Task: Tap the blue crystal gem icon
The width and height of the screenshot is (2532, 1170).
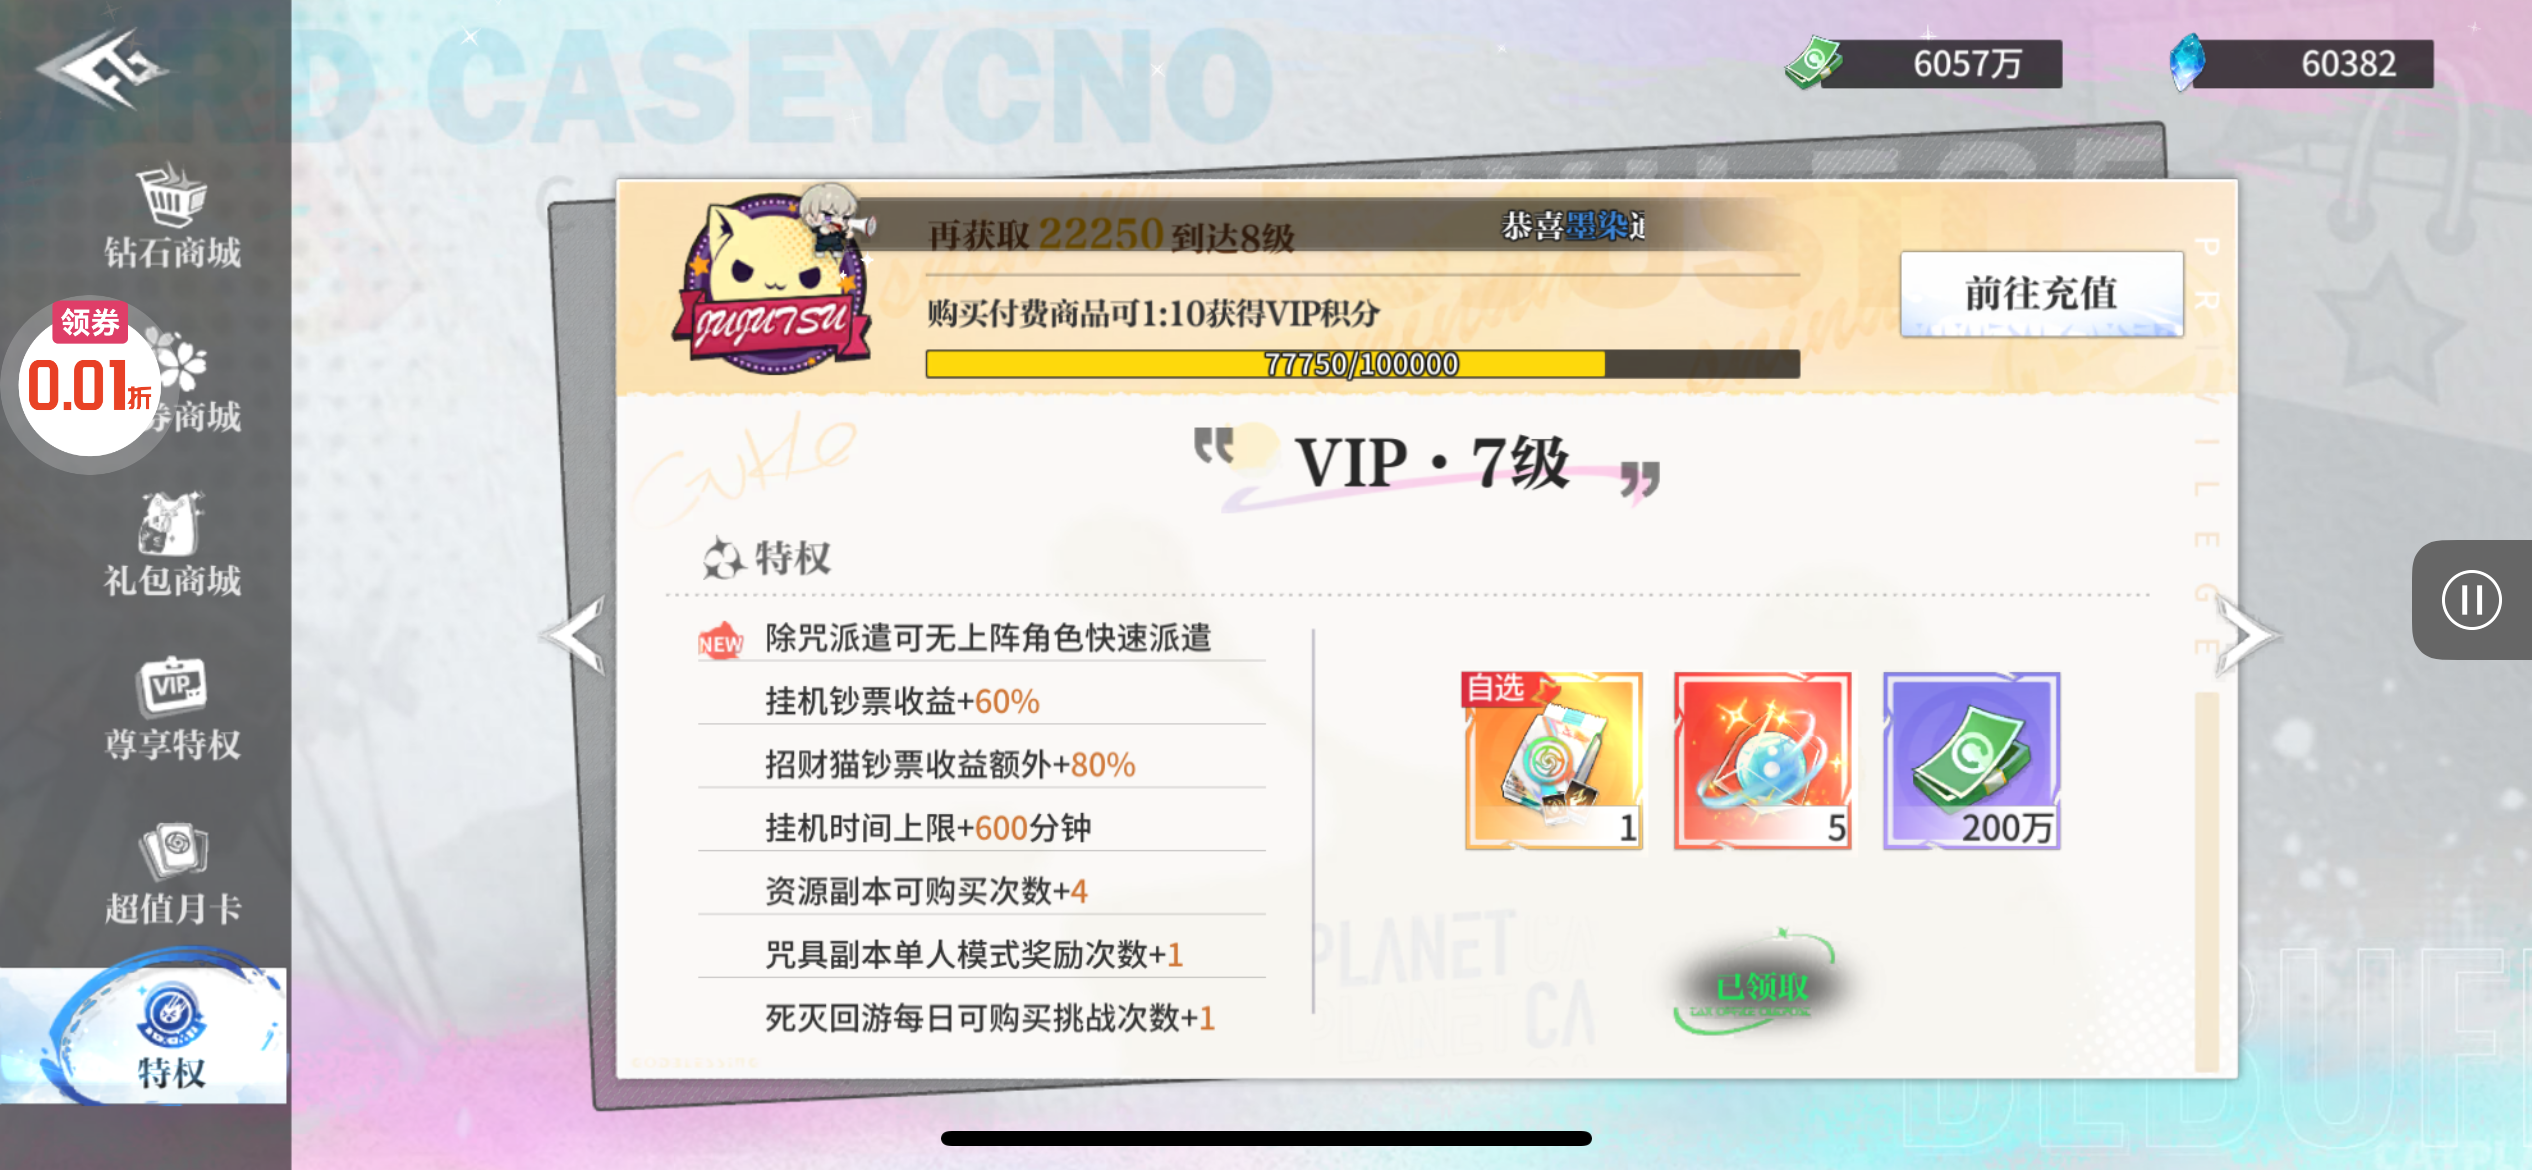Action: (2188, 62)
